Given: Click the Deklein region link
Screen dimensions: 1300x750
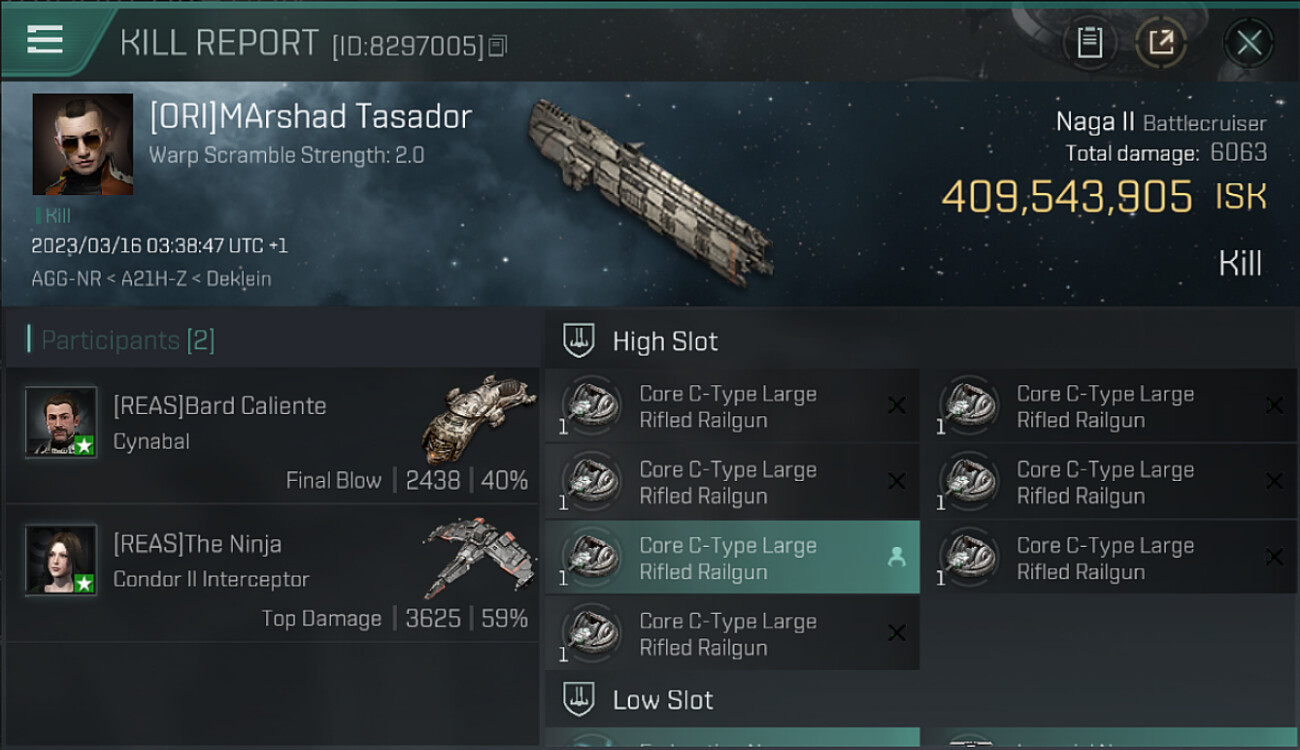Looking at the screenshot, I should point(240,279).
